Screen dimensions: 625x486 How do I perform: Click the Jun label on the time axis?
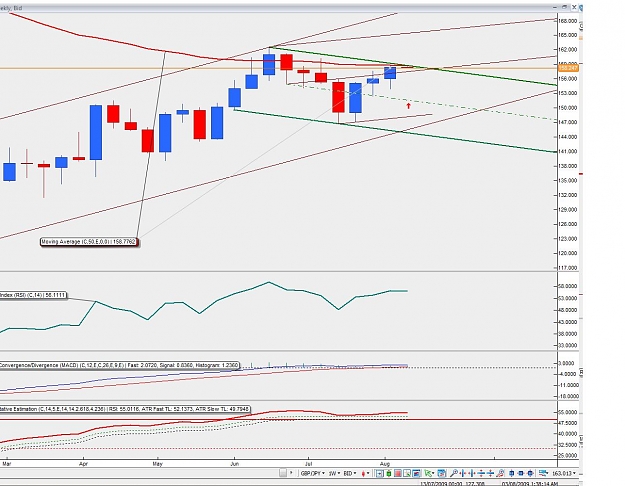[x=234, y=464]
